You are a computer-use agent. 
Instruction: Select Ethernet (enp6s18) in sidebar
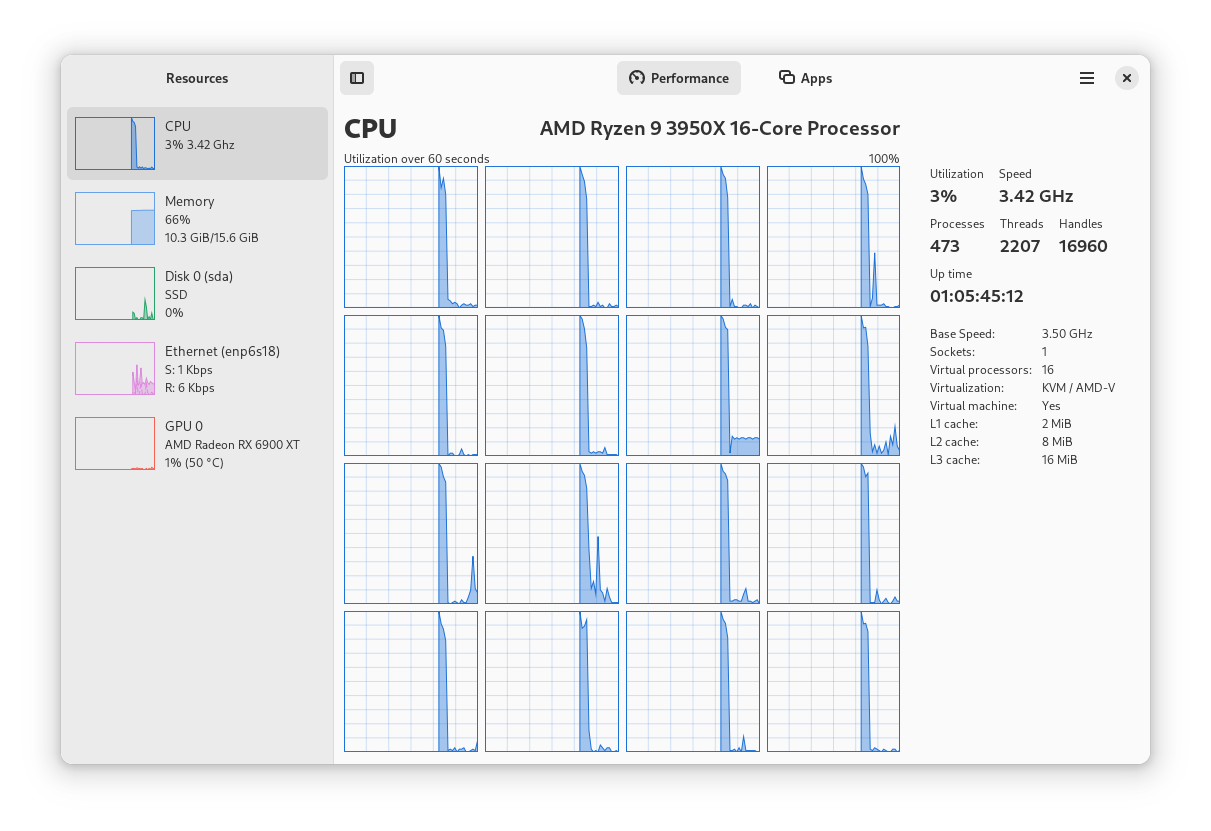197,368
